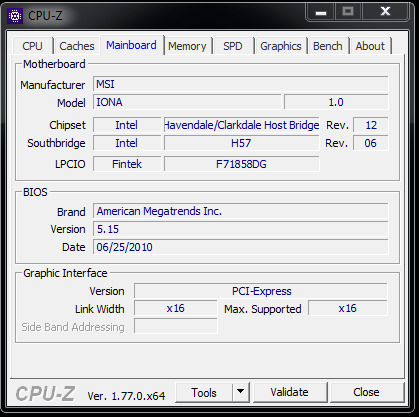Click the LPCIO label
This screenshot has width=419, height=417.
pos(70,164)
